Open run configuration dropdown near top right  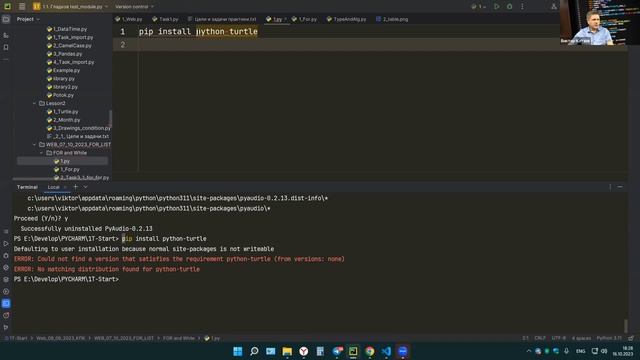[478, 7]
